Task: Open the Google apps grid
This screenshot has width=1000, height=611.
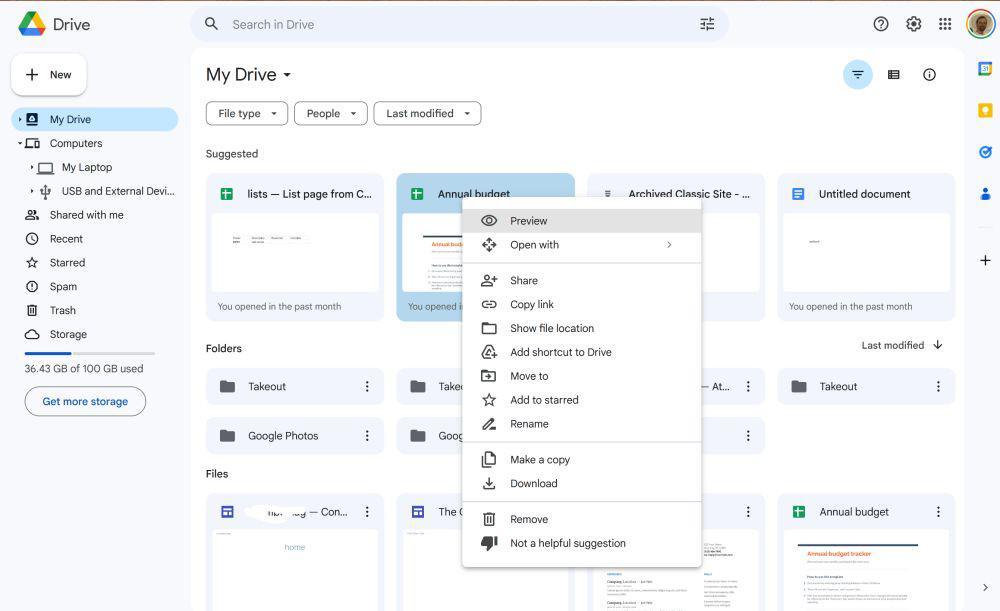Action: click(x=945, y=24)
